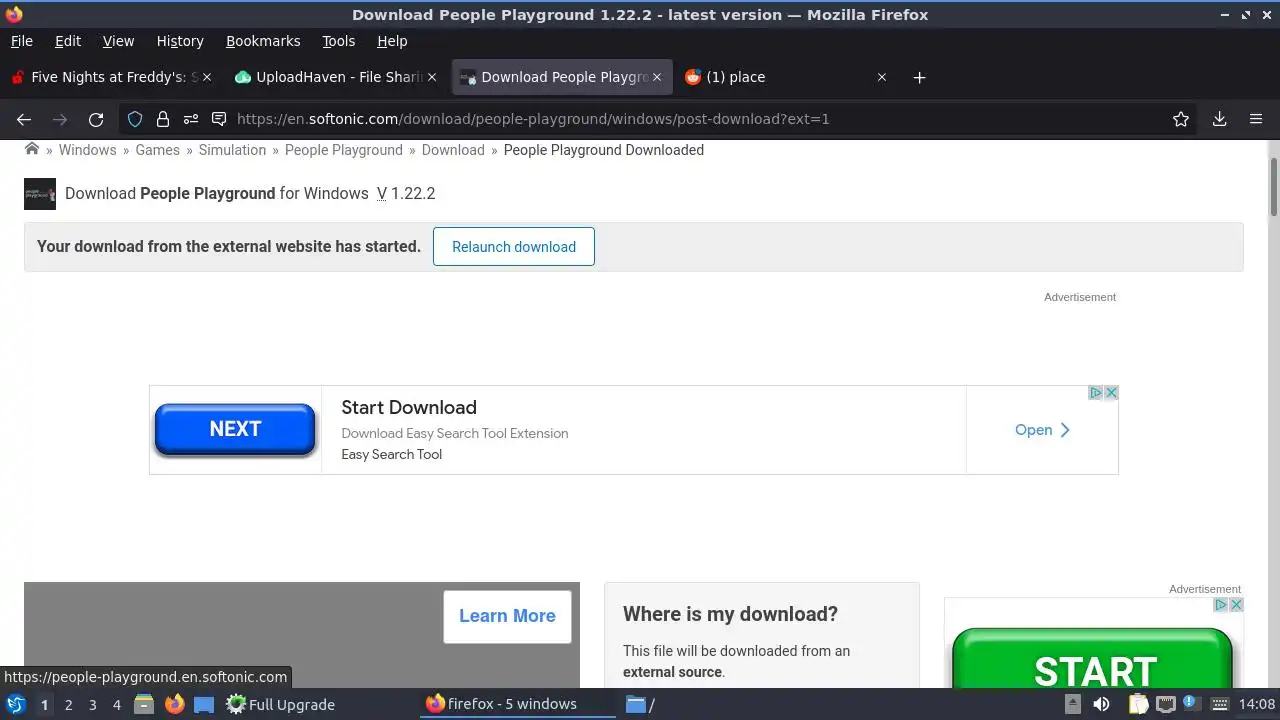Click the network tray icon
Viewport: 1280px width, 720px height.
pyautogui.click(x=1165, y=704)
